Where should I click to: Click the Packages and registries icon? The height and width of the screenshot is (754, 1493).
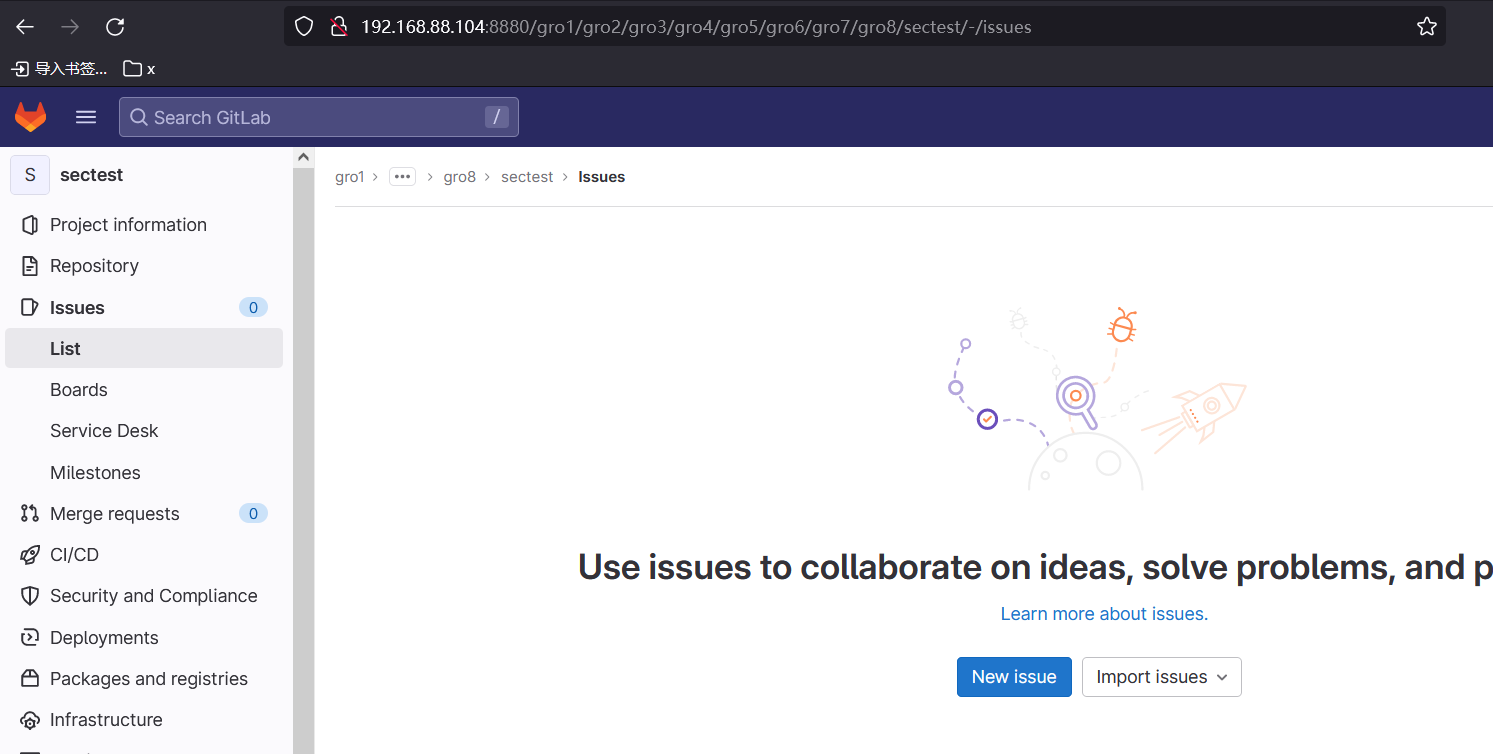[x=30, y=679]
